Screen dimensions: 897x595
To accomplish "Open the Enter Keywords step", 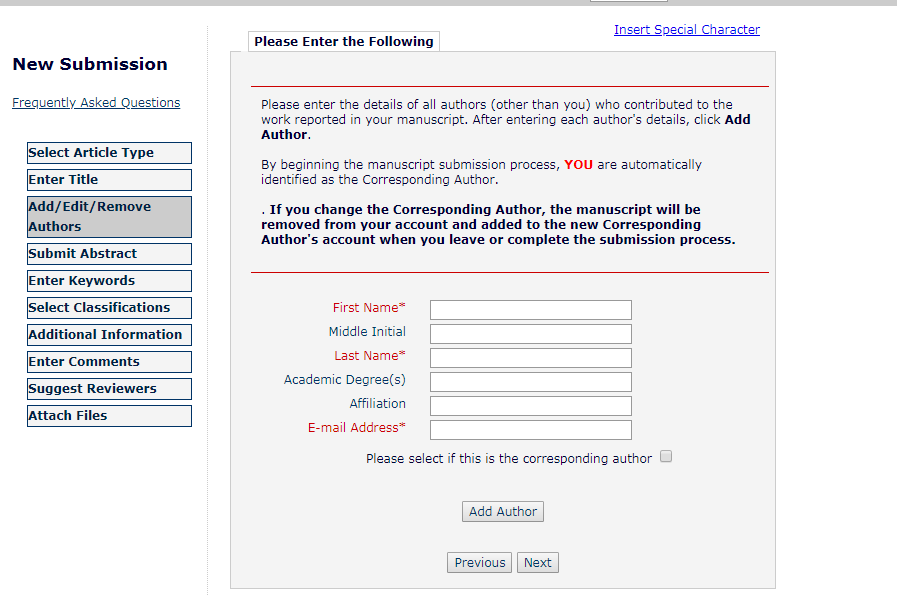I will [109, 281].
